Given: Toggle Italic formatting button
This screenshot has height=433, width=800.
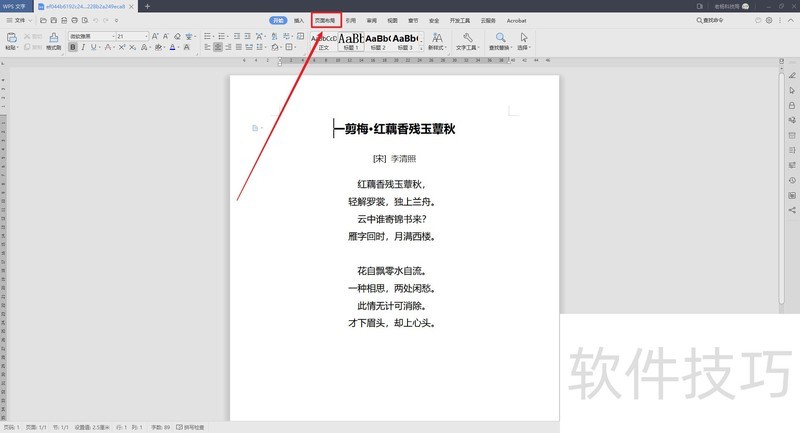Looking at the screenshot, I should click(x=83, y=47).
